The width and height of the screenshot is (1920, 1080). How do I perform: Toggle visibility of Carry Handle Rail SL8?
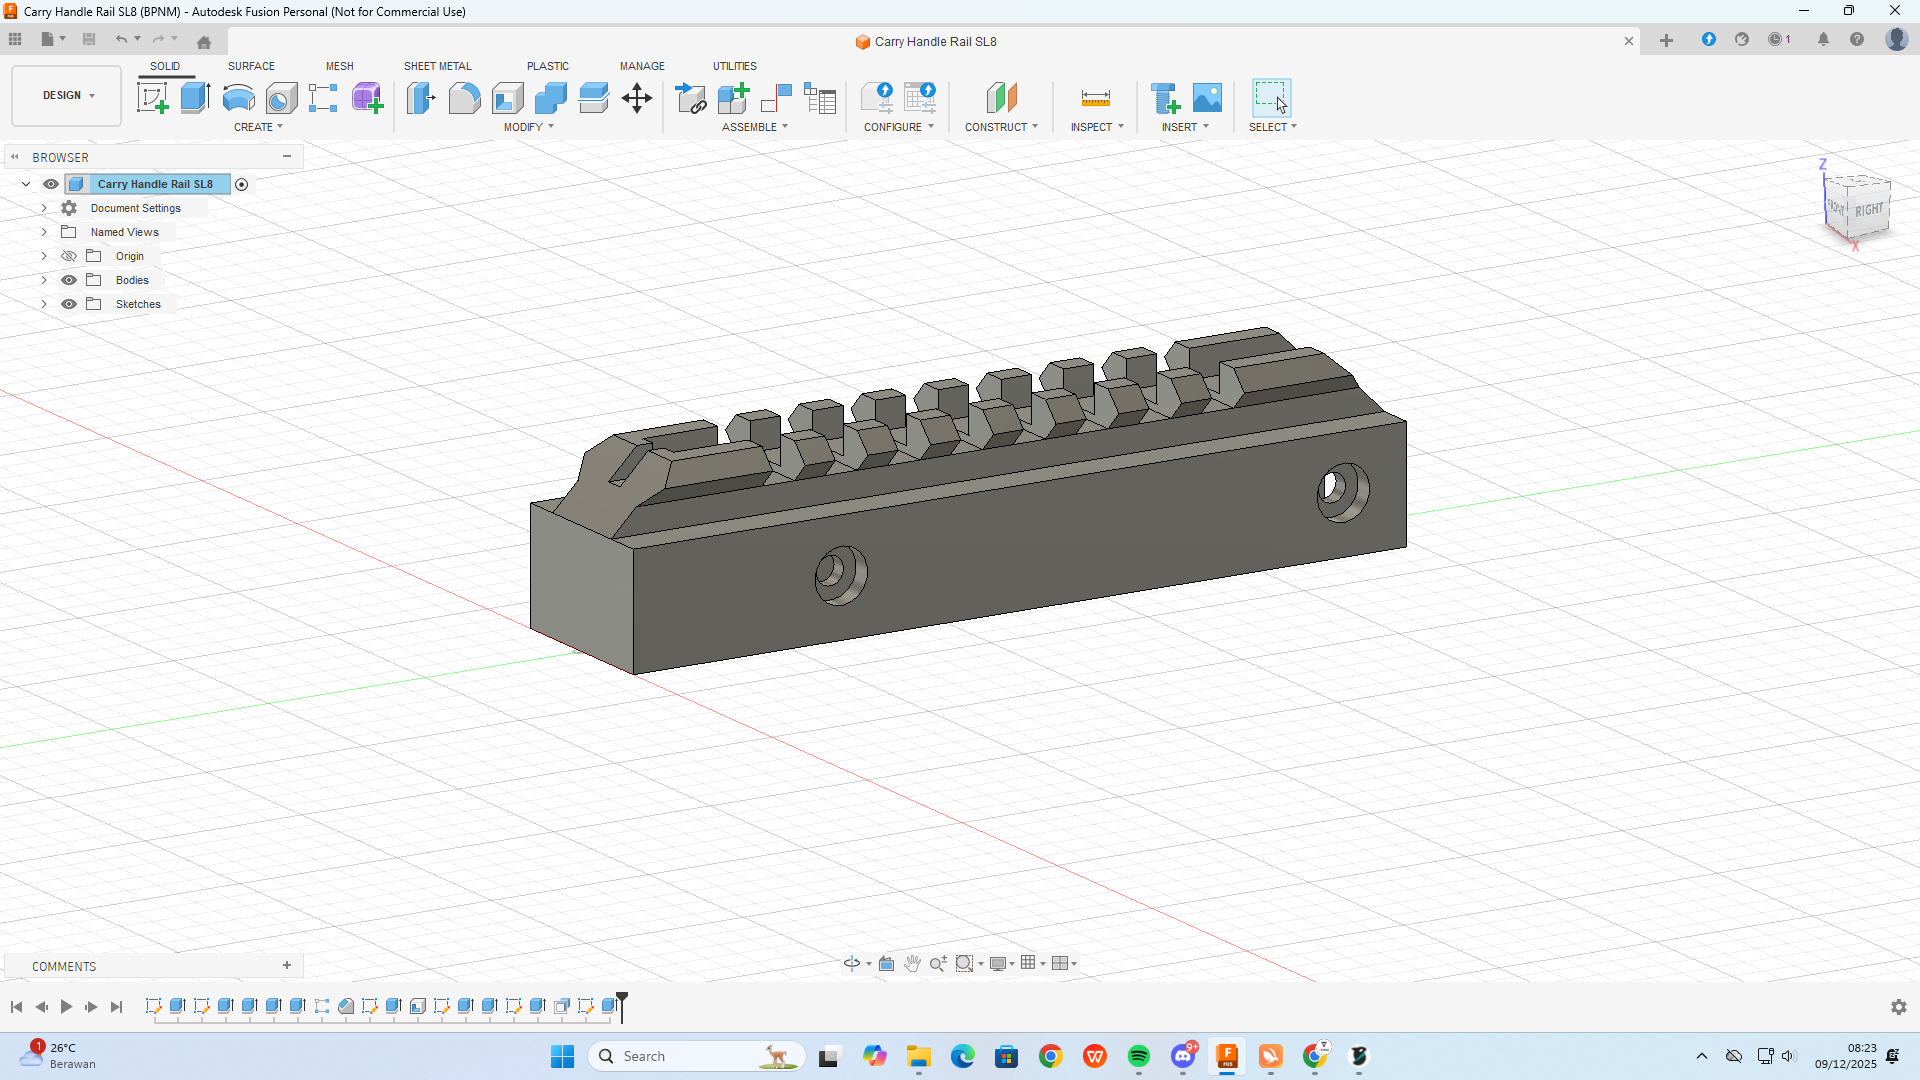51,184
